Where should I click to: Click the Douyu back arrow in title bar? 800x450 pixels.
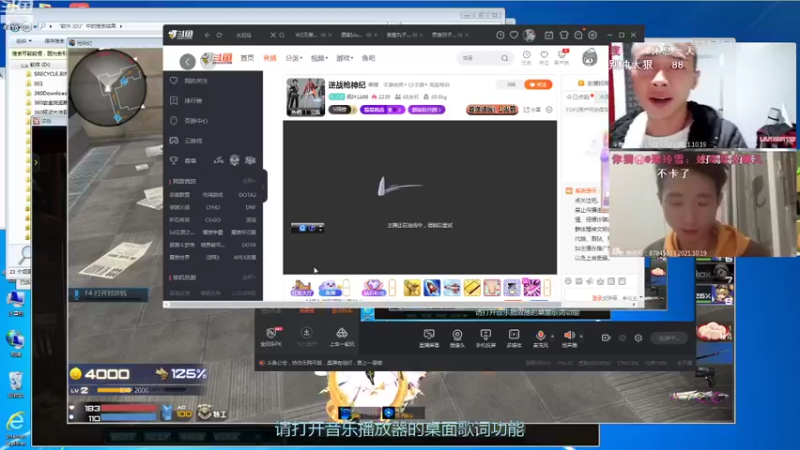(207, 35)
